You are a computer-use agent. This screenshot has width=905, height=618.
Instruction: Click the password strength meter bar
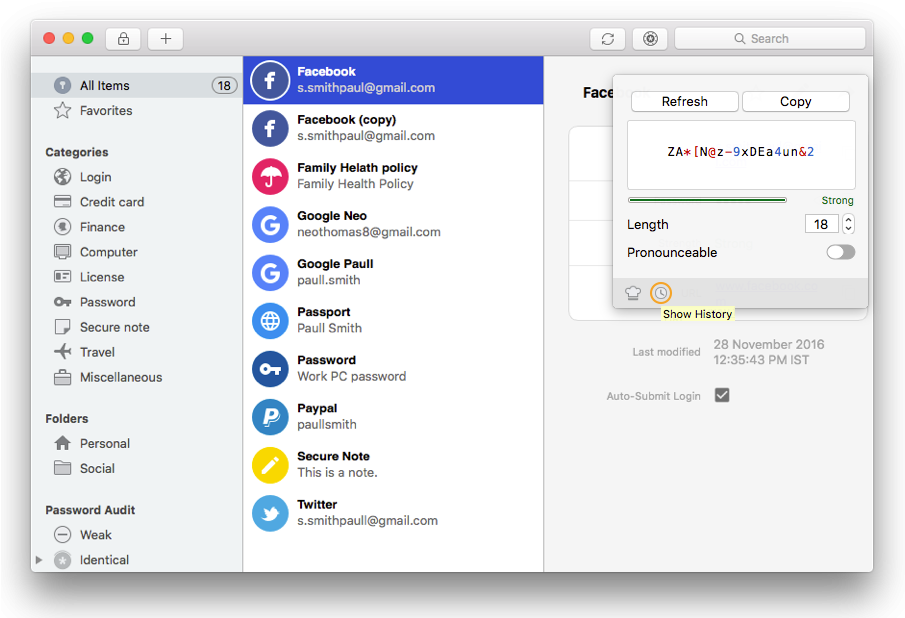click(707, 200)
